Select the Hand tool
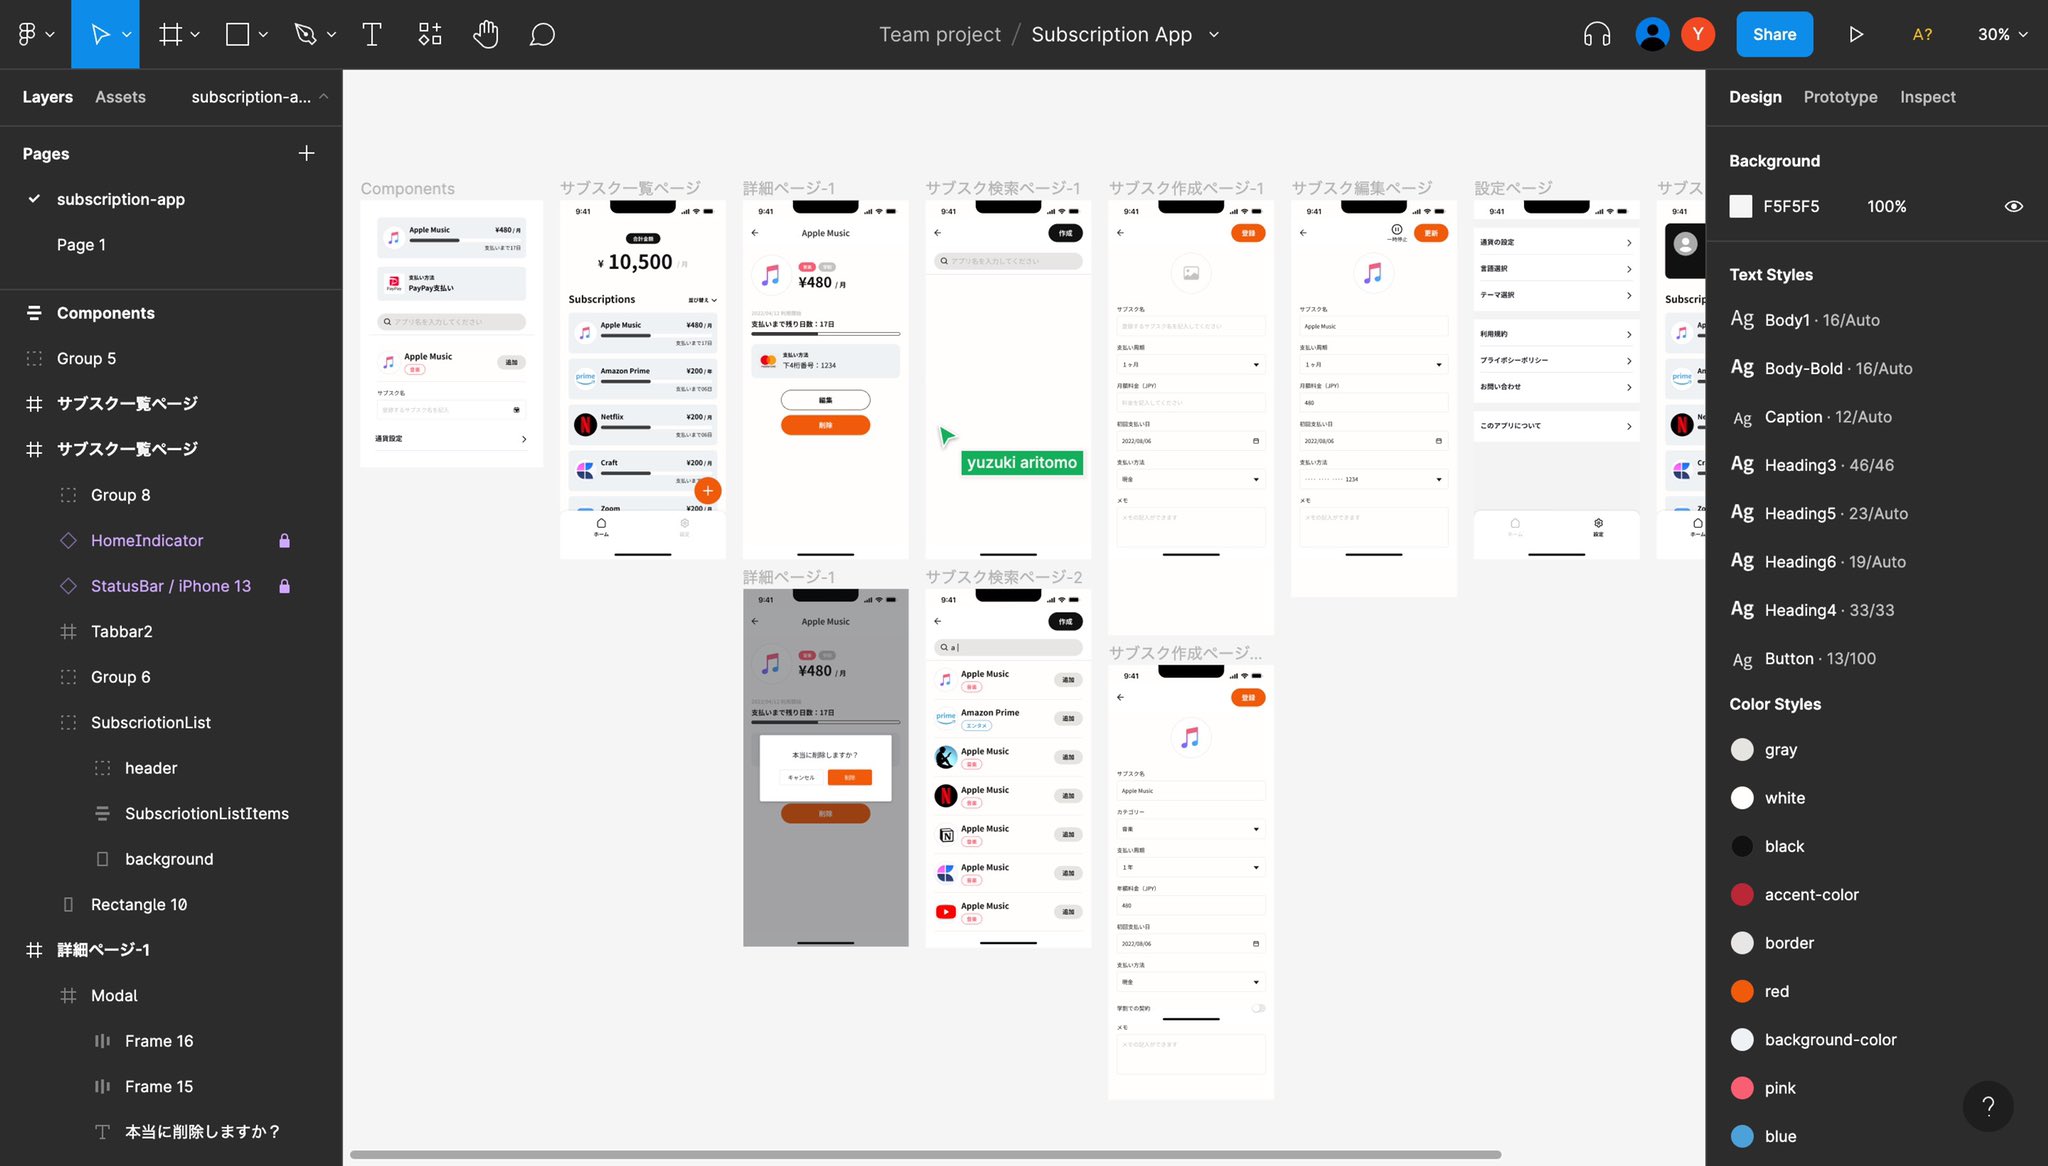Screen dimensions: 2048x1166 point(485,35)
